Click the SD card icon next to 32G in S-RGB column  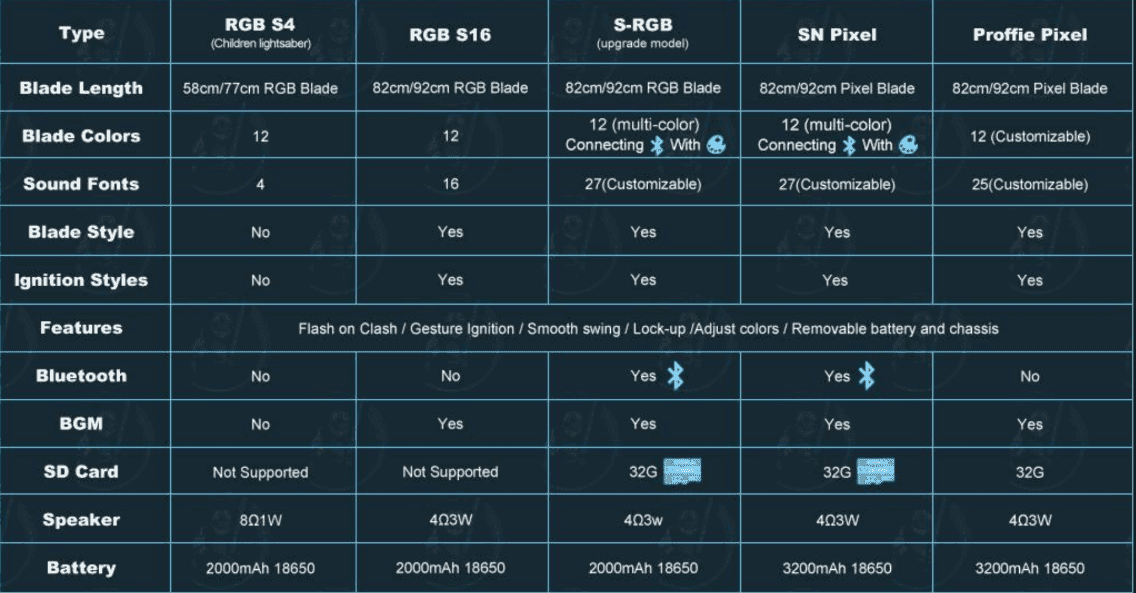coord(682,472)
